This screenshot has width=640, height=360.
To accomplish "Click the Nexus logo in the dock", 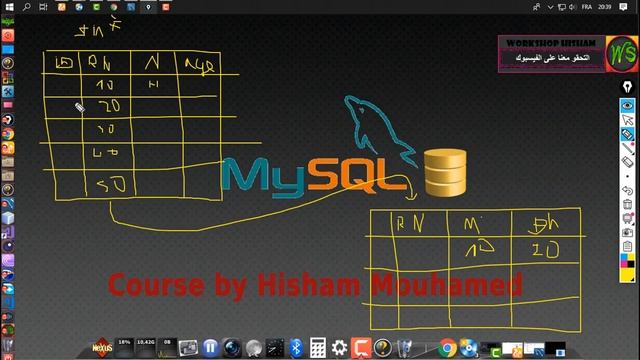I will (x=102, y=348).
